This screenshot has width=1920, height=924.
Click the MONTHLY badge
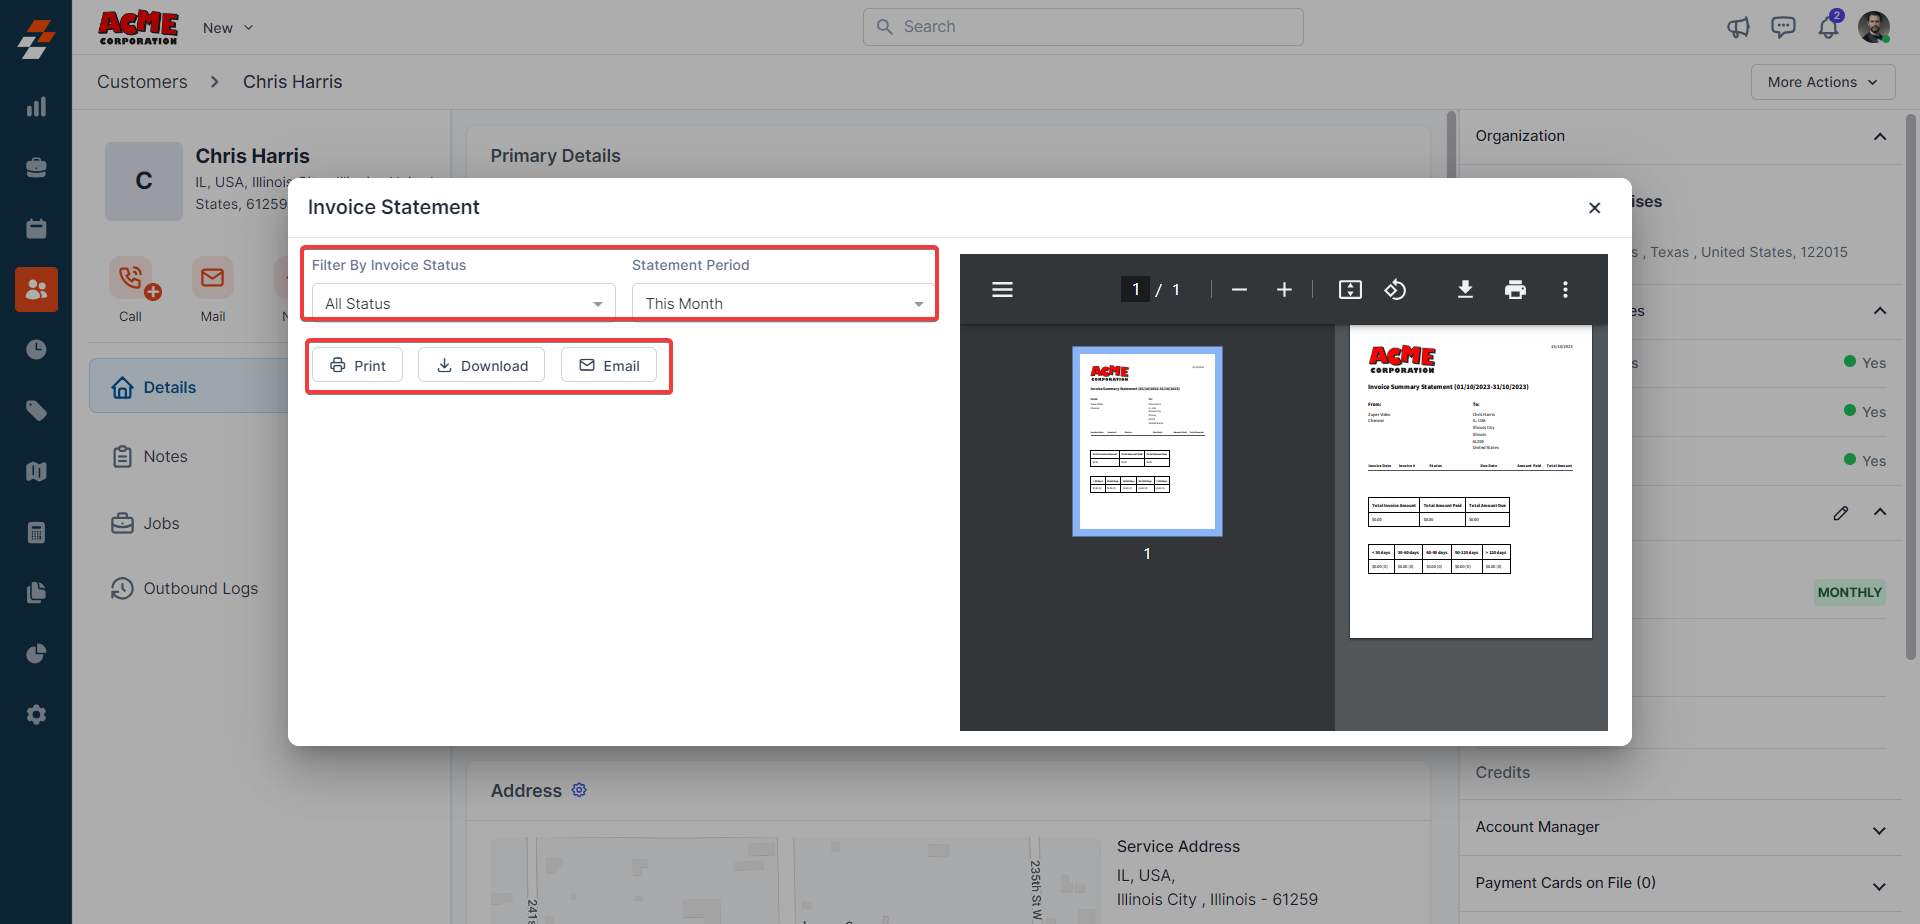click(1849, 592)
